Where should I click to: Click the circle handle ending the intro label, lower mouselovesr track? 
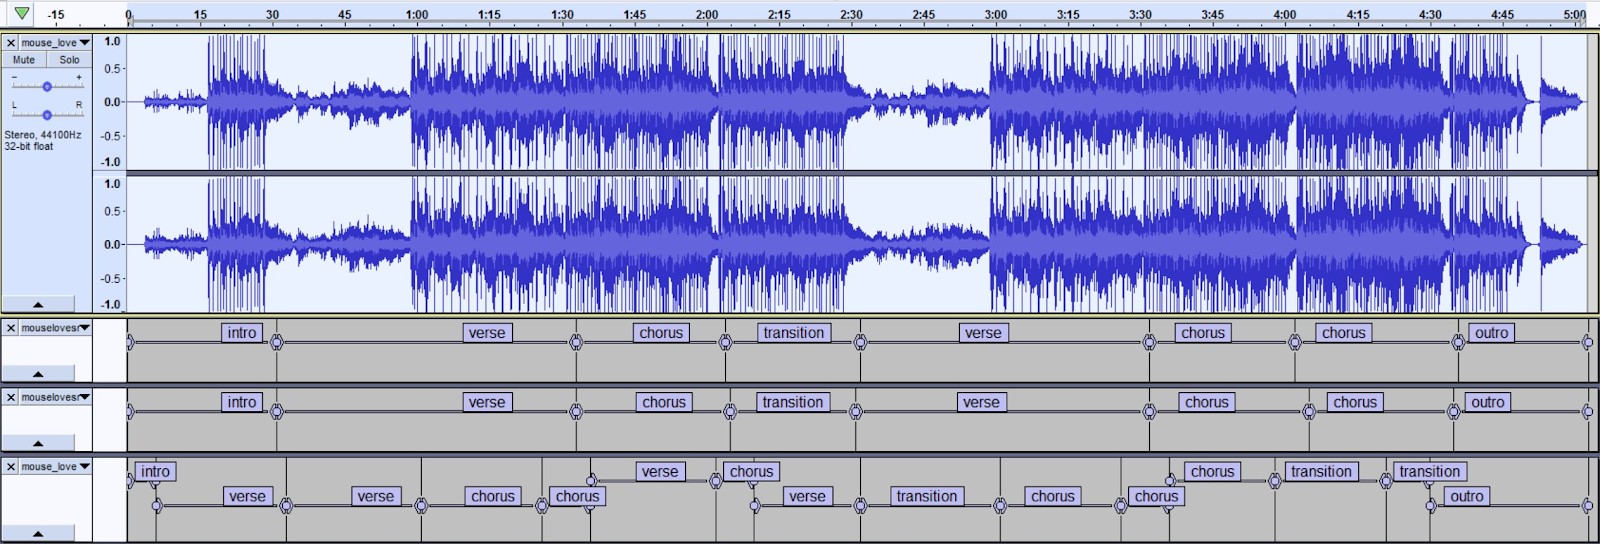click(x=277, y=411)
